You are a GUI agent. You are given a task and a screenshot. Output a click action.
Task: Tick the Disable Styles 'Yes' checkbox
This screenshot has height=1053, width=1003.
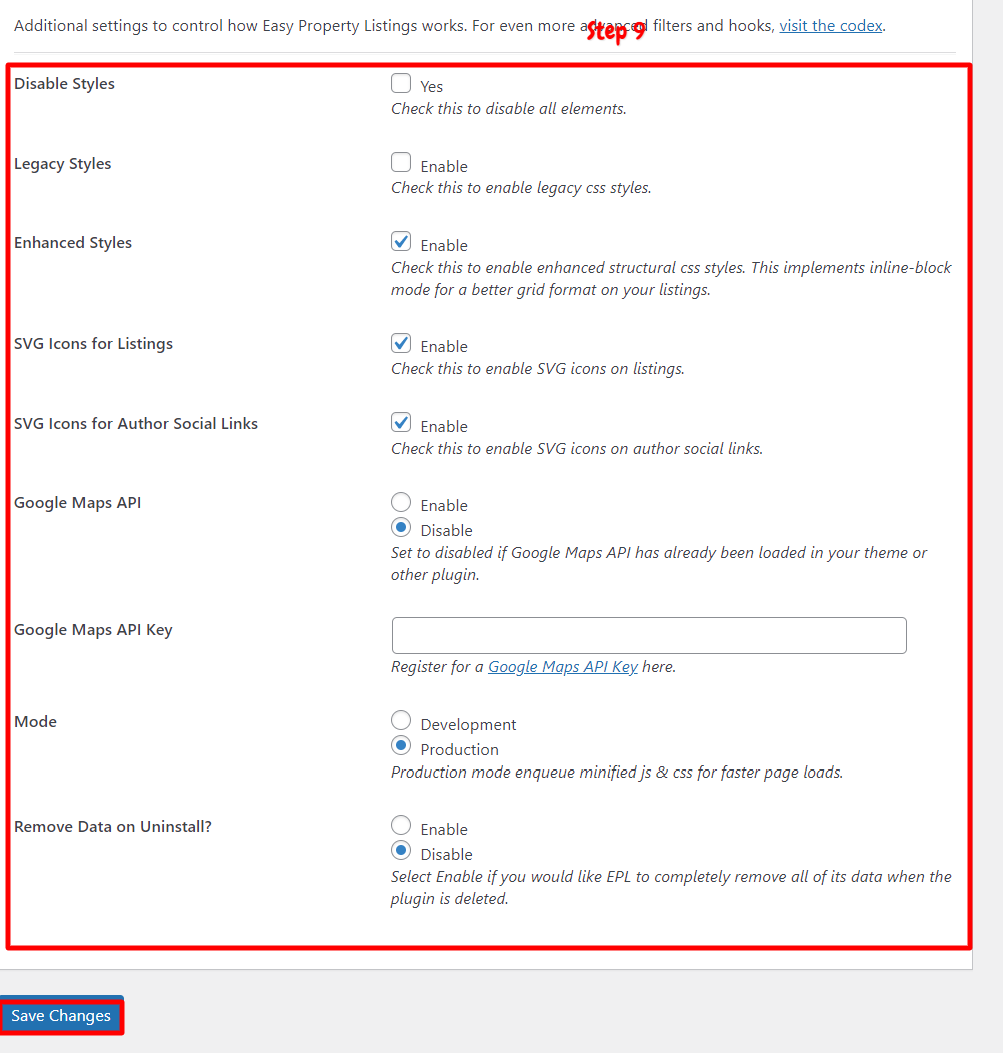(401, 83)
